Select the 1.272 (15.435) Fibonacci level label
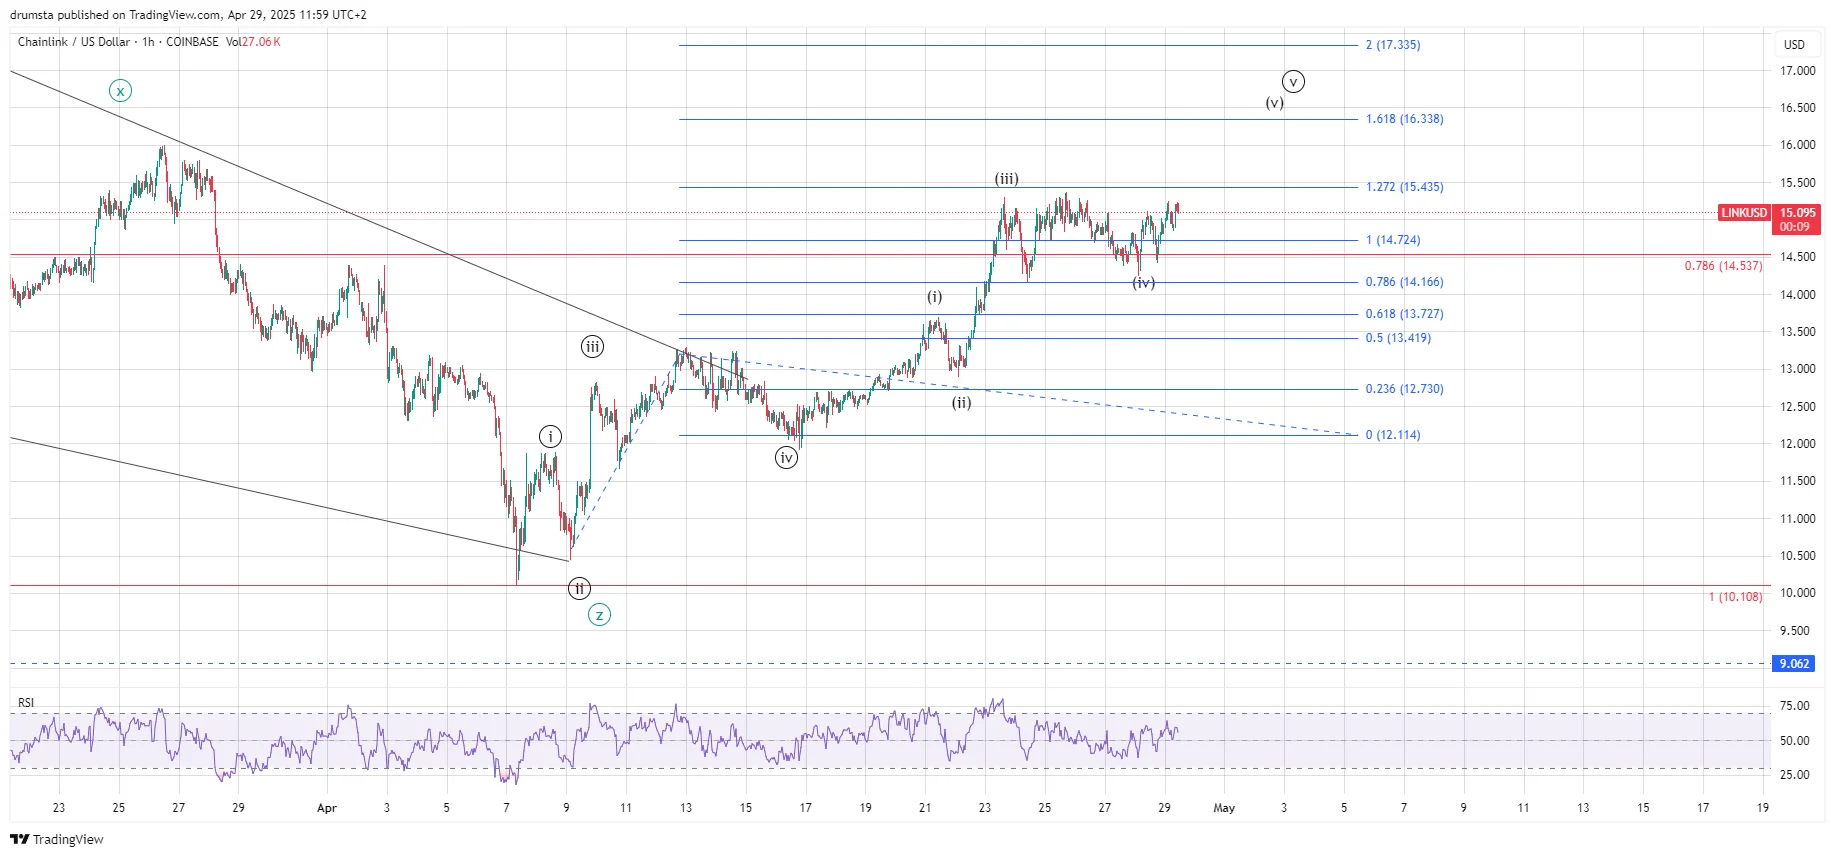This screenshot has width=1835, height=857. pos(1405,187)
